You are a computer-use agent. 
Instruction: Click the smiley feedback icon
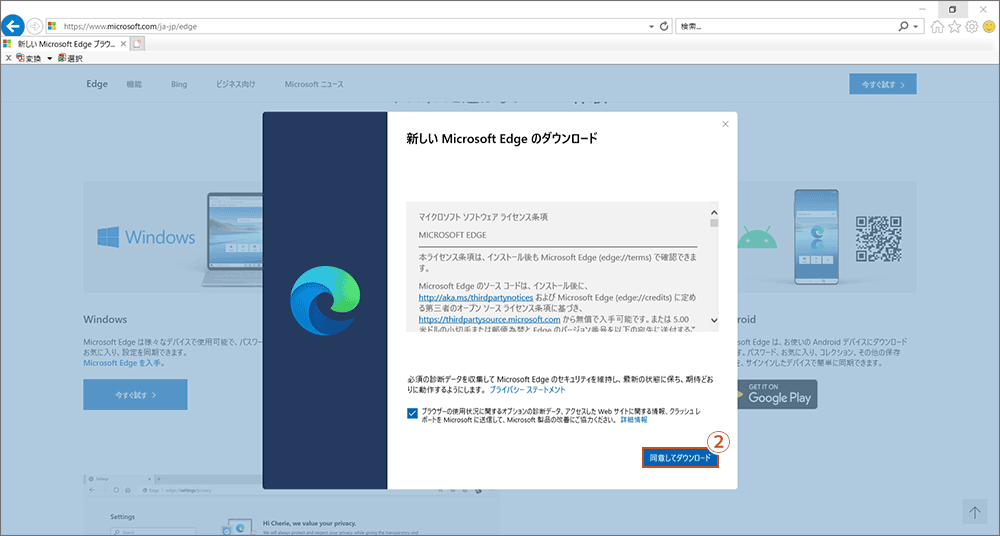(989, 26)
